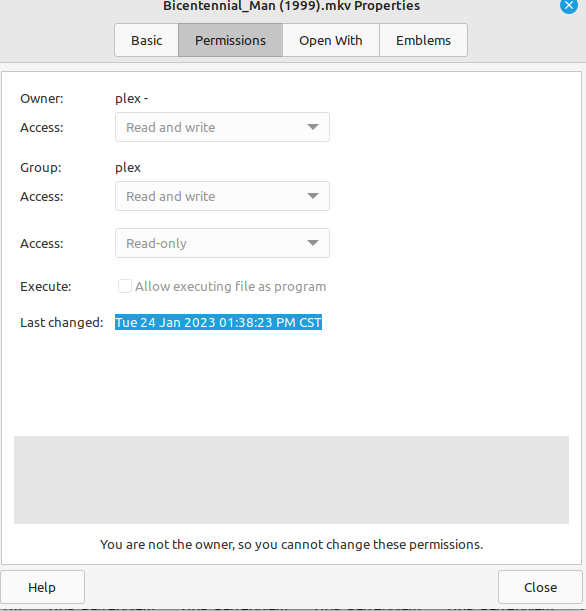Switch to the Basic tab
This screenshot has height=611, width=586.
(x=146, y=40)
